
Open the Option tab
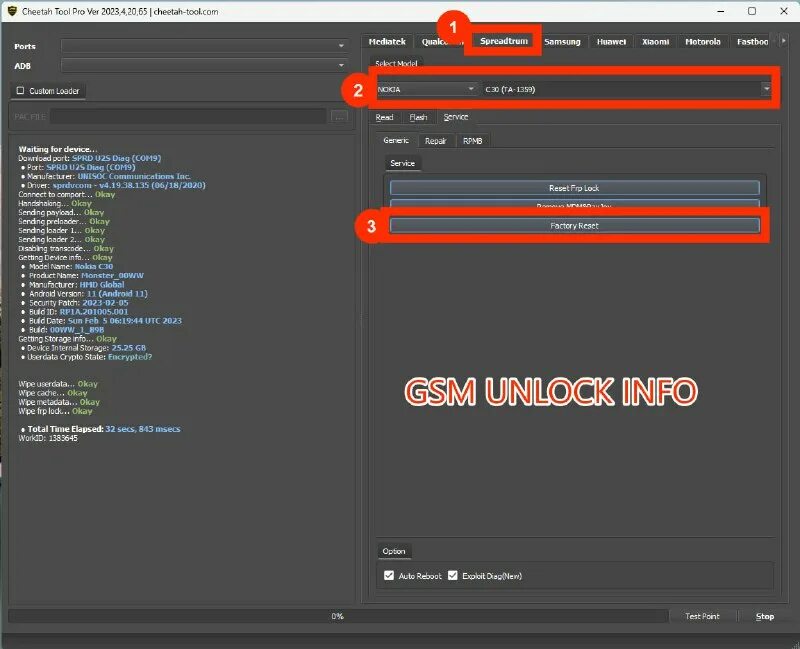393,551
